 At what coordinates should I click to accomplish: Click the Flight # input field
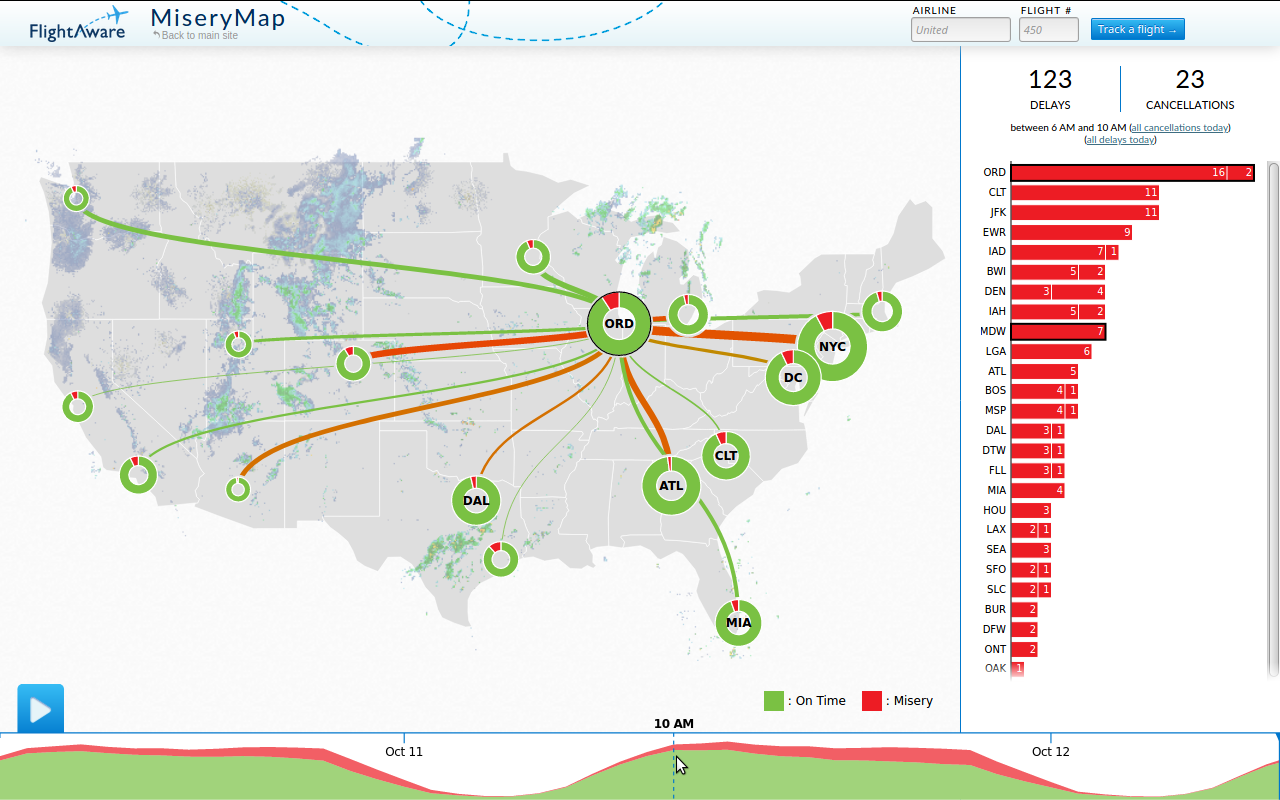click(x=1048, y=30)
